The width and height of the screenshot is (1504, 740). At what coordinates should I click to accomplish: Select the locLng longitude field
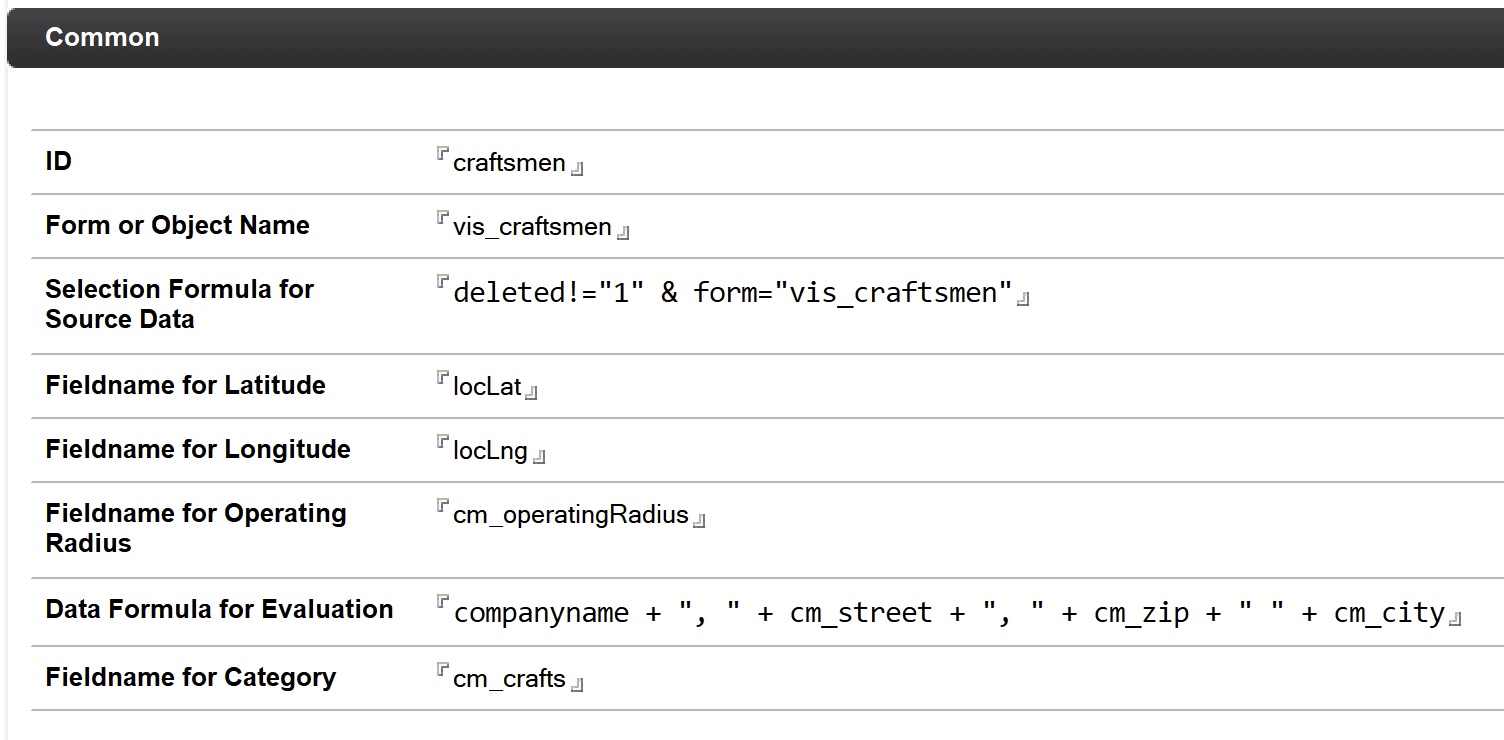[490, 451]
